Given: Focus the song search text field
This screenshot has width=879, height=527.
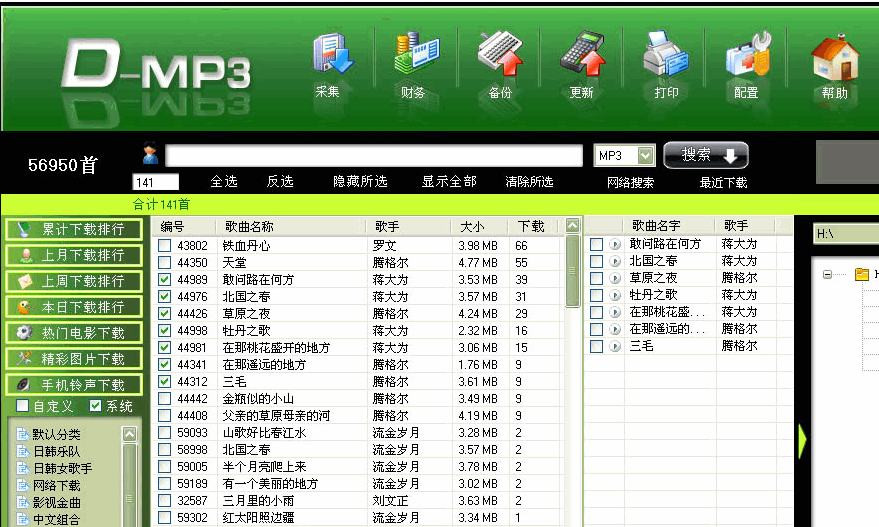Looking at the screenshot, I should click(x=374, y=155).
